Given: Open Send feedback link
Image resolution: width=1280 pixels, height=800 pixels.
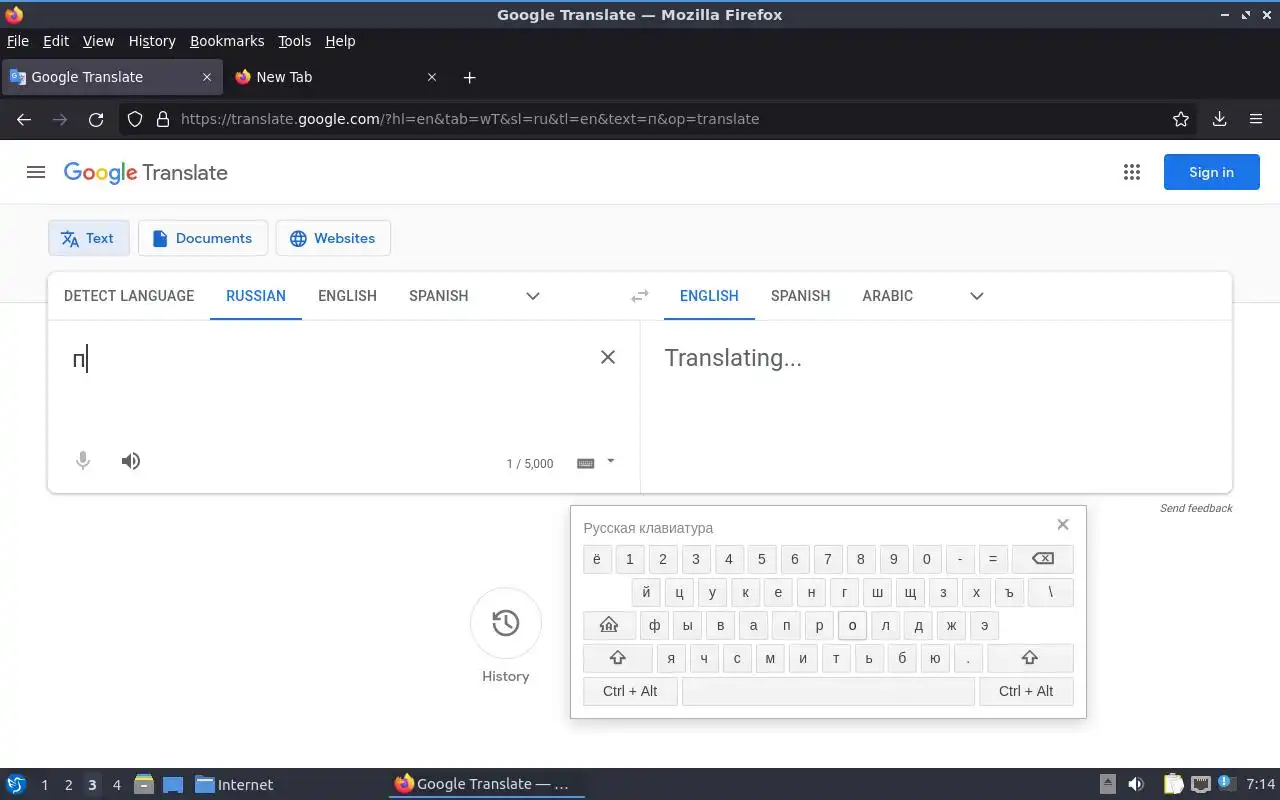Looking at the screenshot, I should point(1196,508).
